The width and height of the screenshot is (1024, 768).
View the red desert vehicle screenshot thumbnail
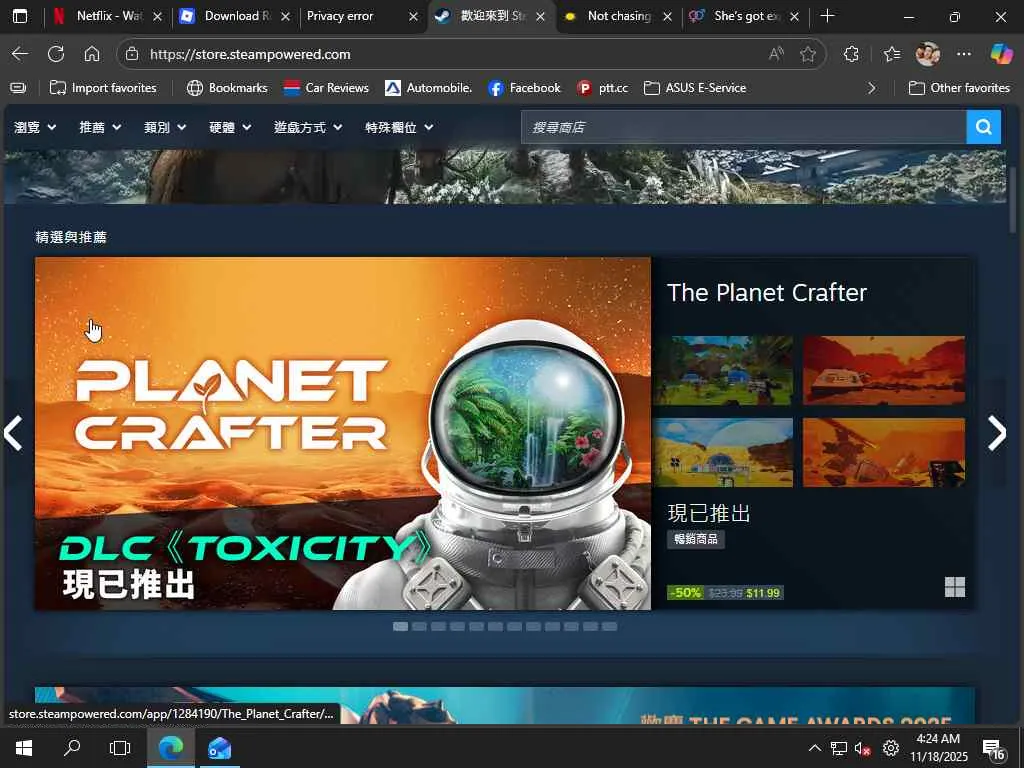tap(884, 370)
